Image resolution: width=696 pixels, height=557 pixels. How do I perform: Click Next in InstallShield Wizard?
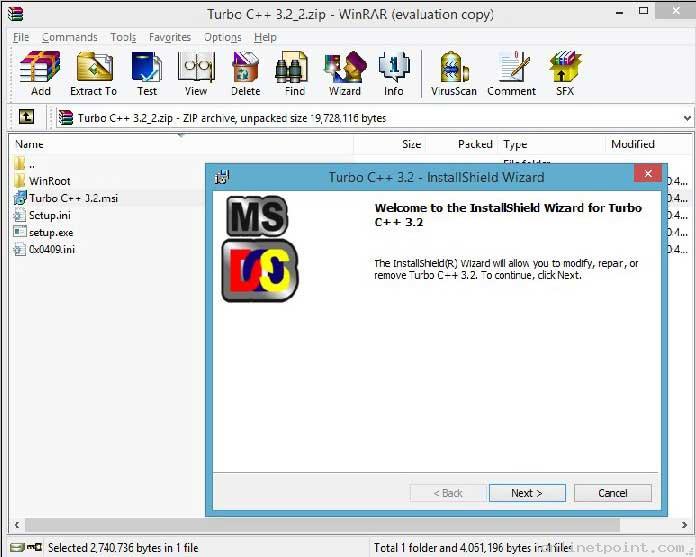click(x=527, y=493)
